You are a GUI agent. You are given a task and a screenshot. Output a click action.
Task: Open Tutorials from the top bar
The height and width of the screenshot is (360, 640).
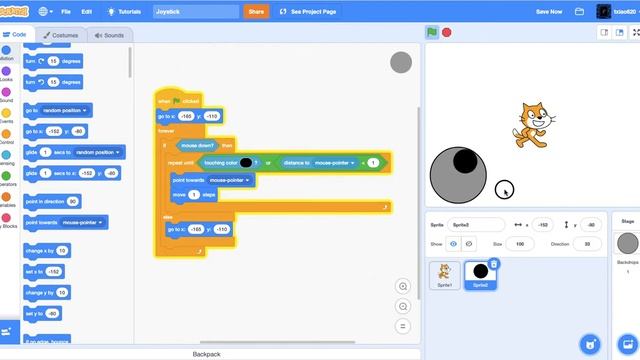pyautogui.click(x=124, y=11)
